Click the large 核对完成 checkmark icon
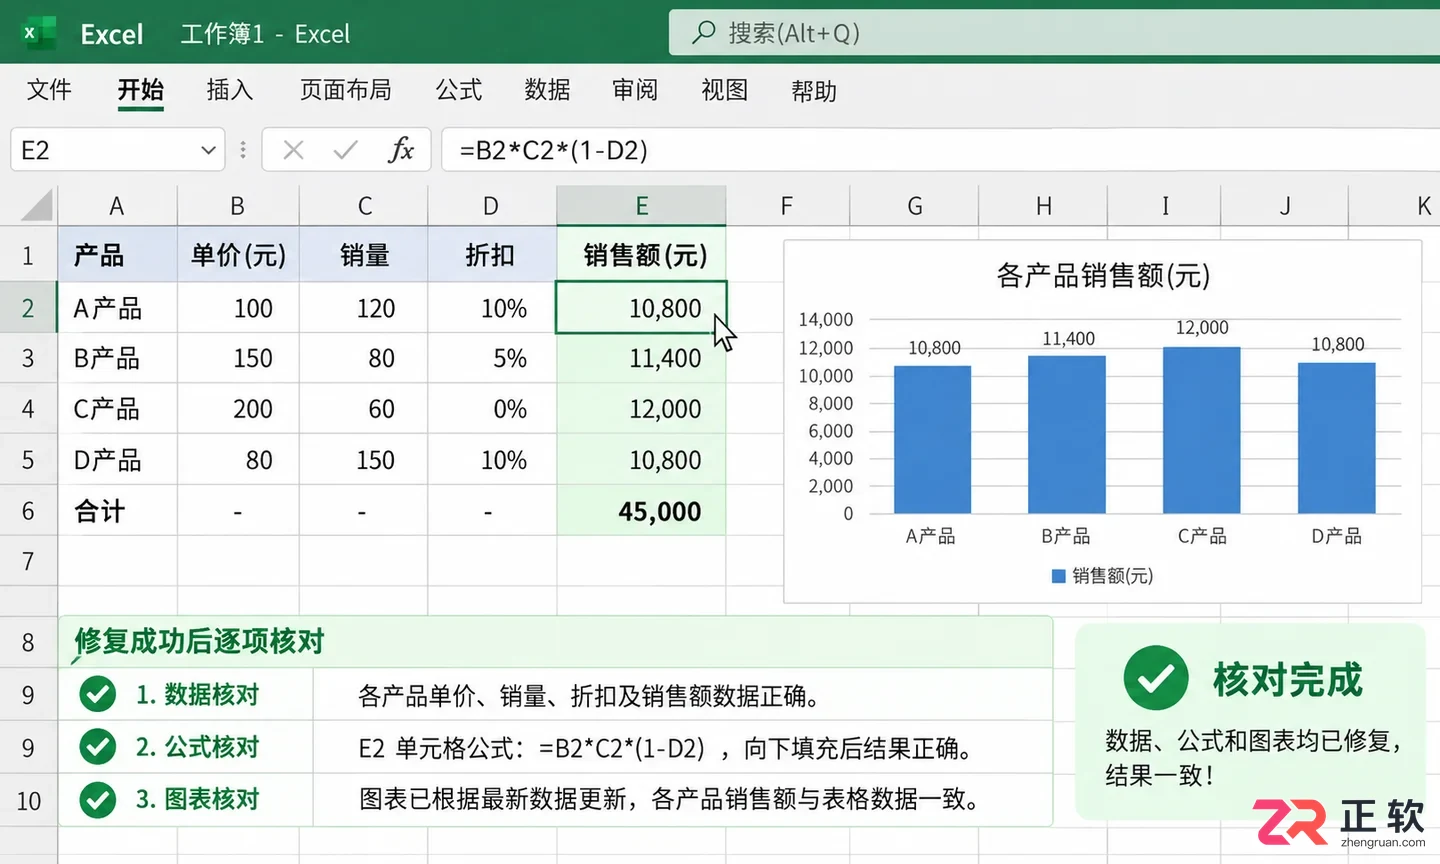Image resolution: width=1440 pixels, height=864 pixels. point(1155,678)
